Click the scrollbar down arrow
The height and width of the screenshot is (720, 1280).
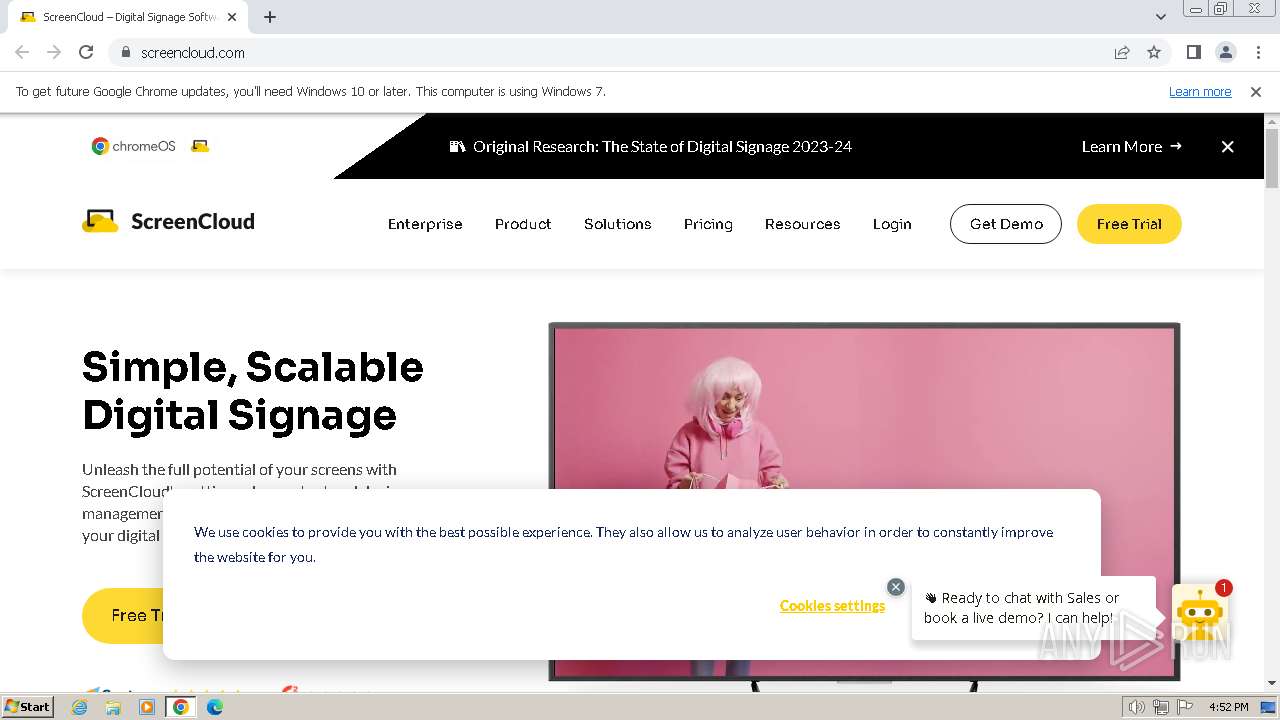(1272, 683)
